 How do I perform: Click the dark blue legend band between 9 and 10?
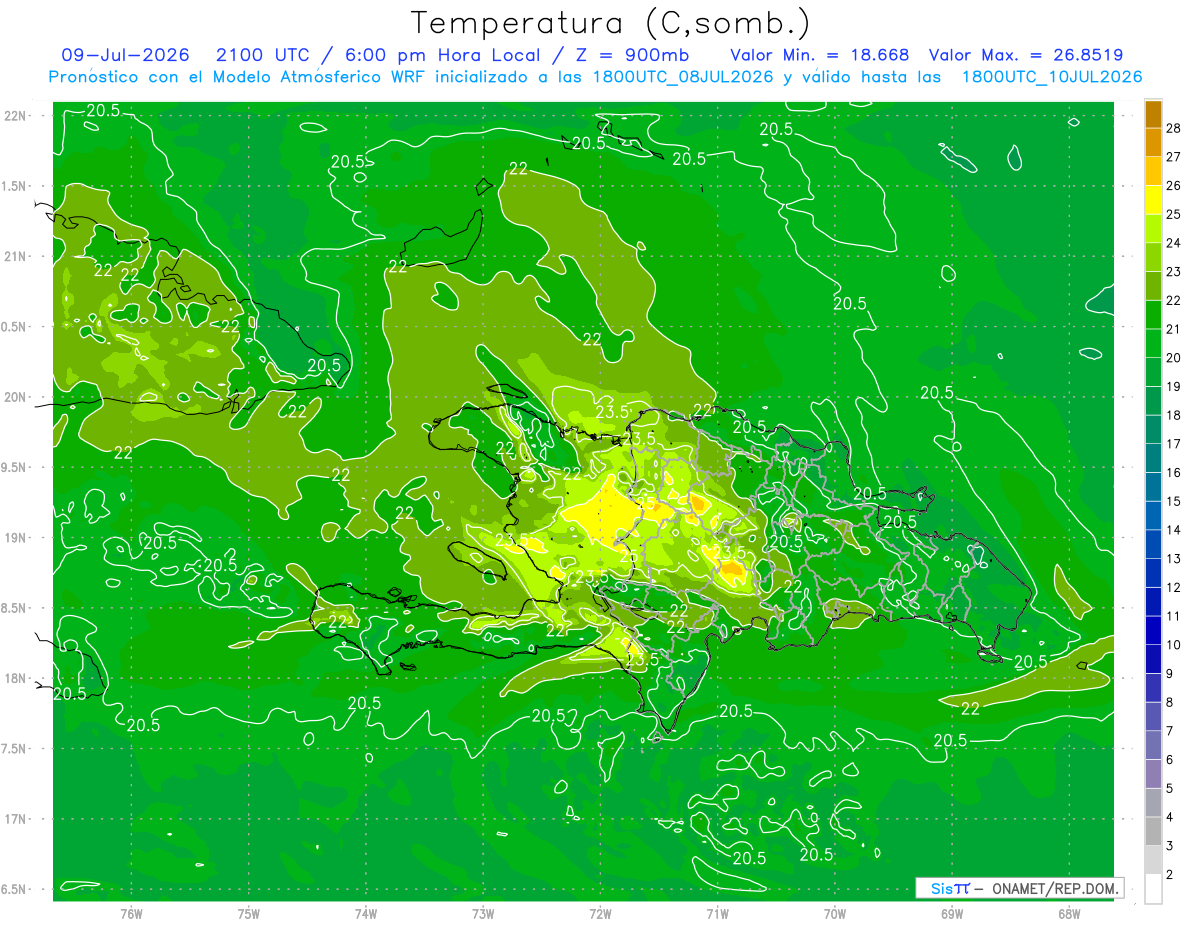pyautogui.click(x=1153, y=660)
